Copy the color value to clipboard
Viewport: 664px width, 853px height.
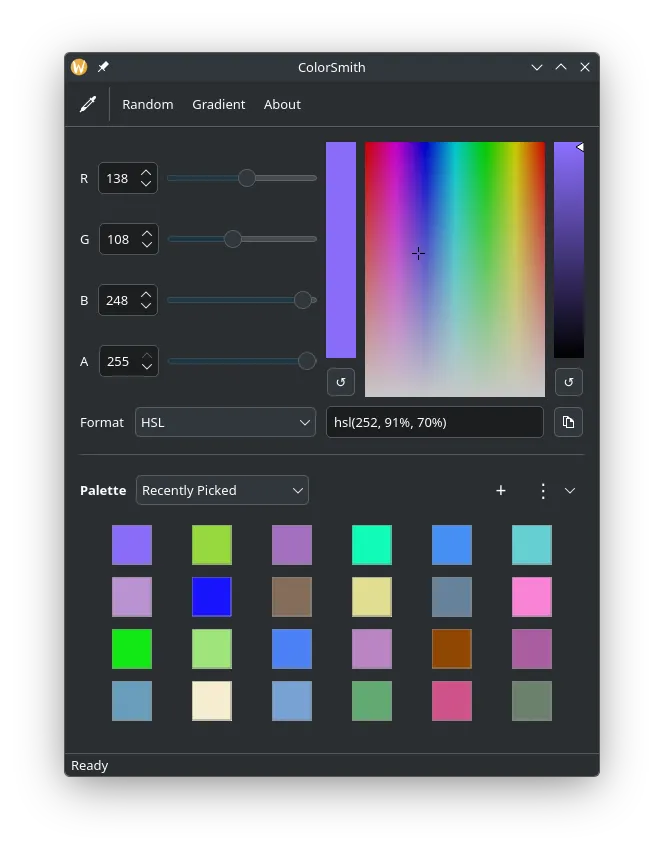tap(568, 422)
